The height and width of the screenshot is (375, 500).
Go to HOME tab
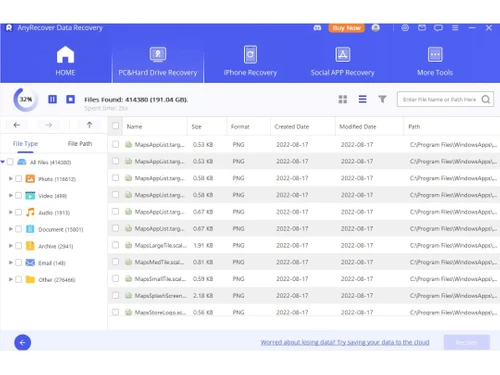(x=65, y=61)
